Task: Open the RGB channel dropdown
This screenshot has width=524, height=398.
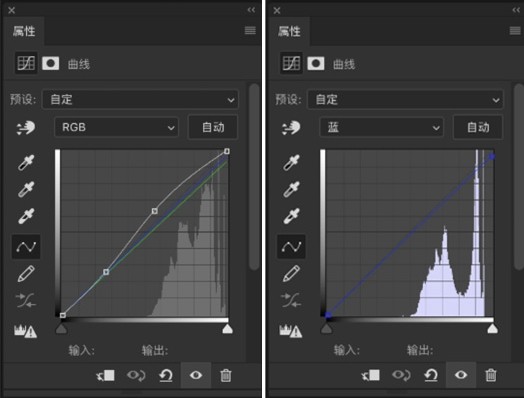Action: [x=116, y=127]
